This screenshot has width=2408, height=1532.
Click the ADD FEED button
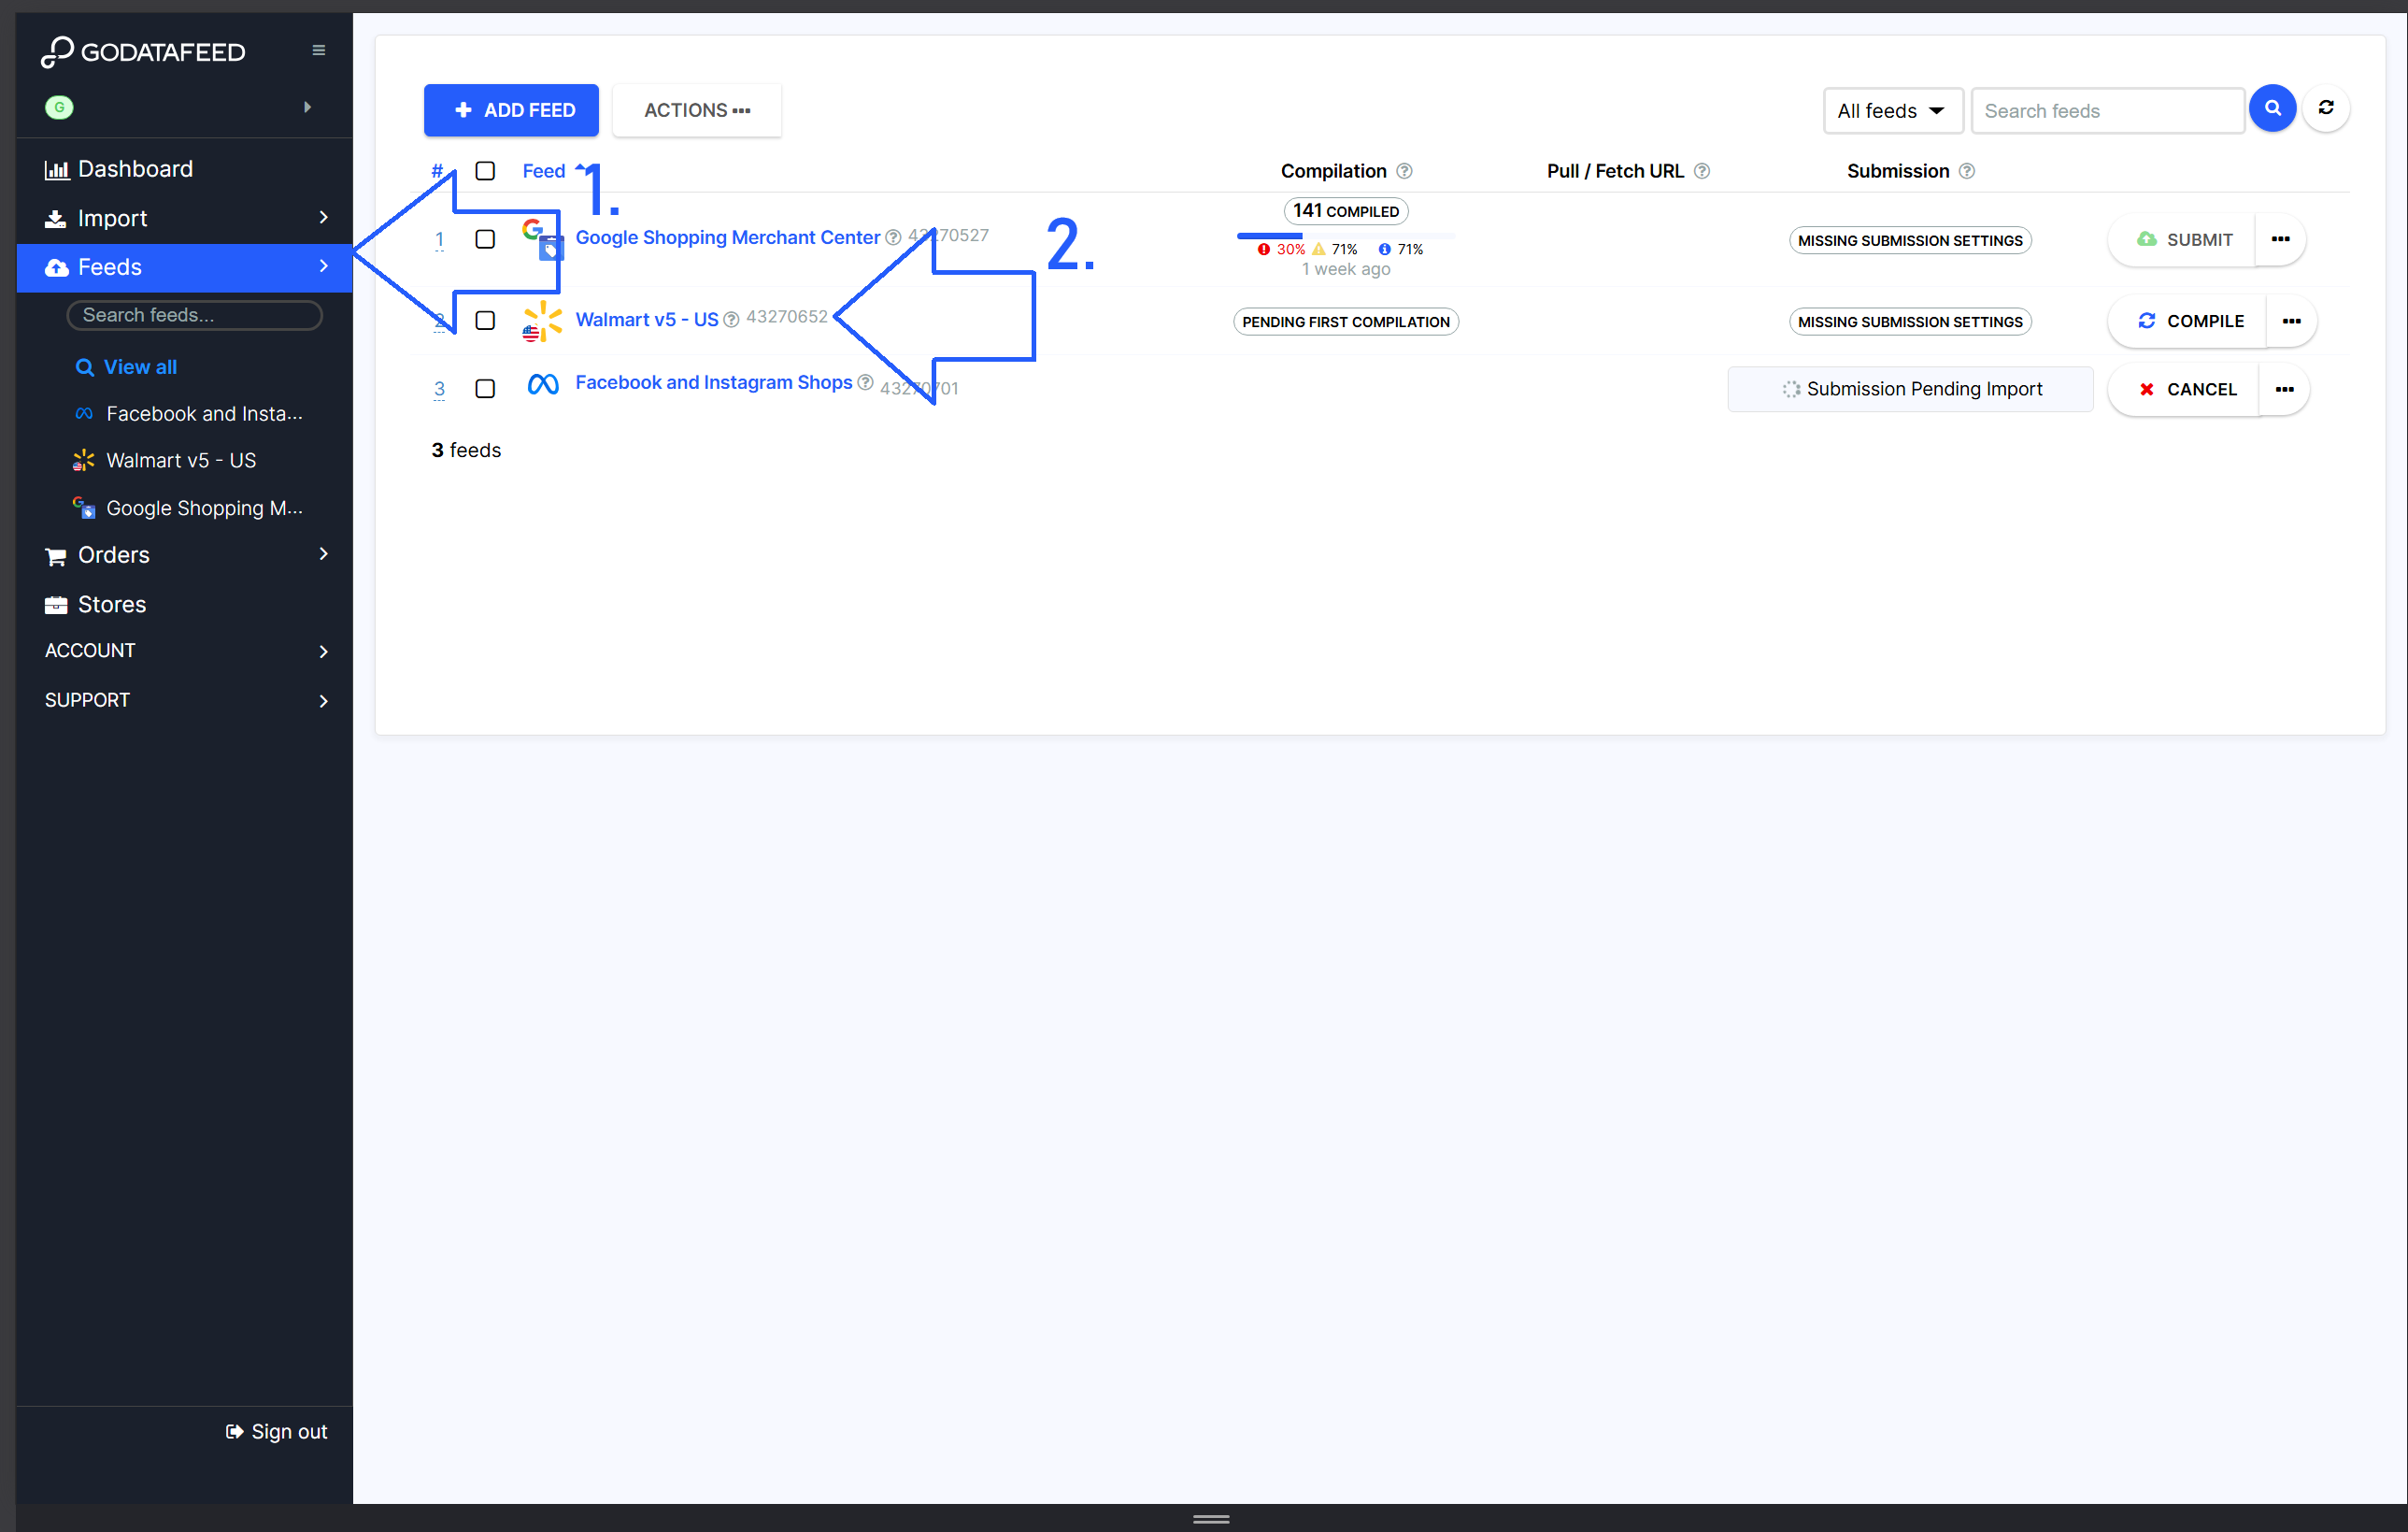tap(511, 110)
